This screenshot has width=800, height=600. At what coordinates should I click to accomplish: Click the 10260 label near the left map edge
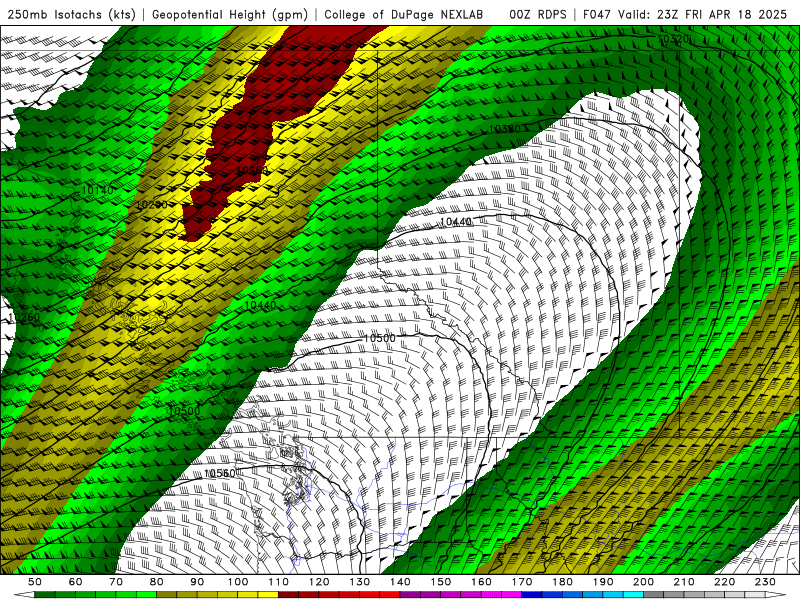24,317
